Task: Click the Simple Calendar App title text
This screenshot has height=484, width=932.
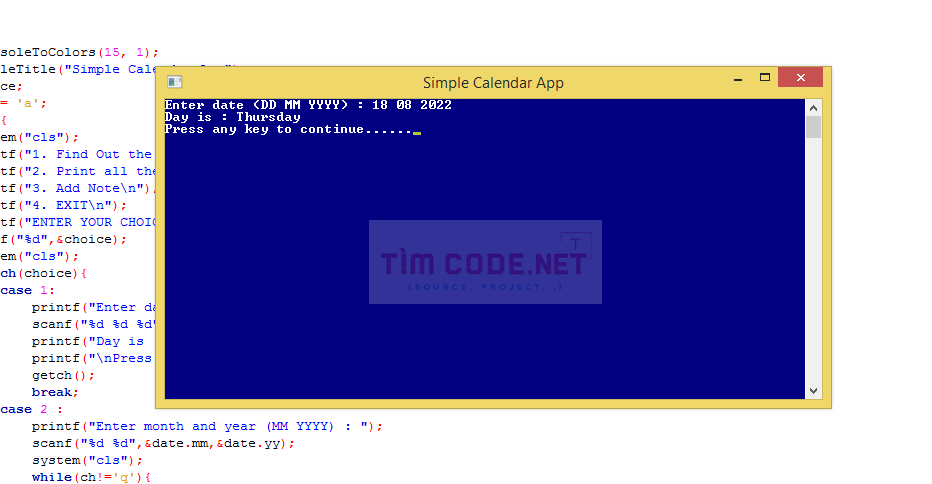Action: click(x=493, y=83)
